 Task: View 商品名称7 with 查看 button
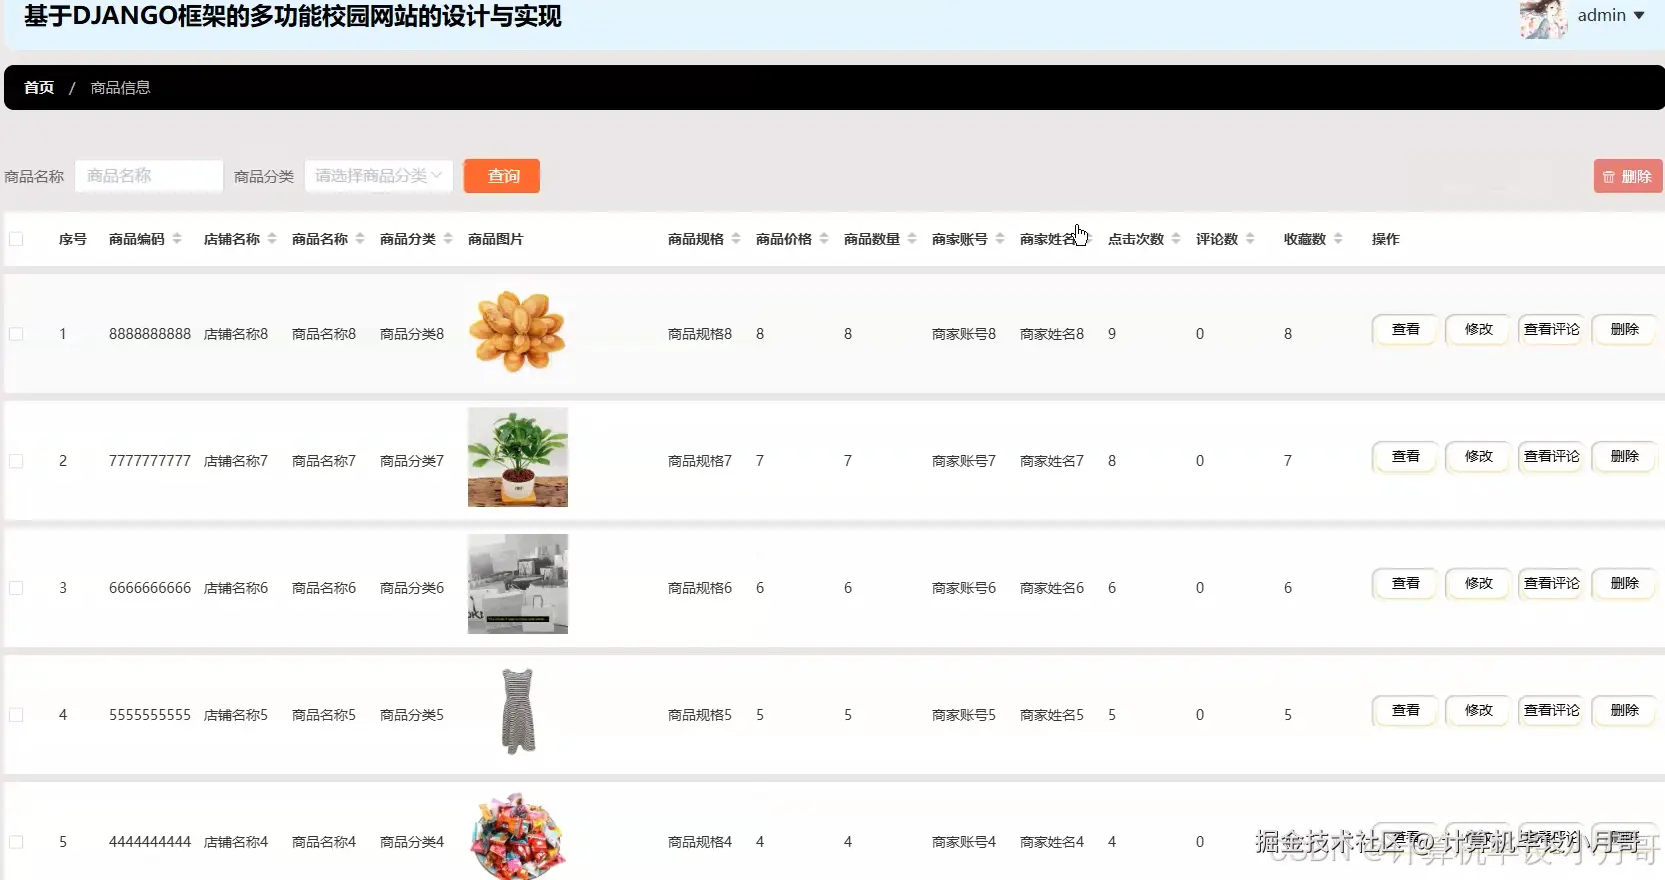pyautogui.click(x=1406, y=456)
